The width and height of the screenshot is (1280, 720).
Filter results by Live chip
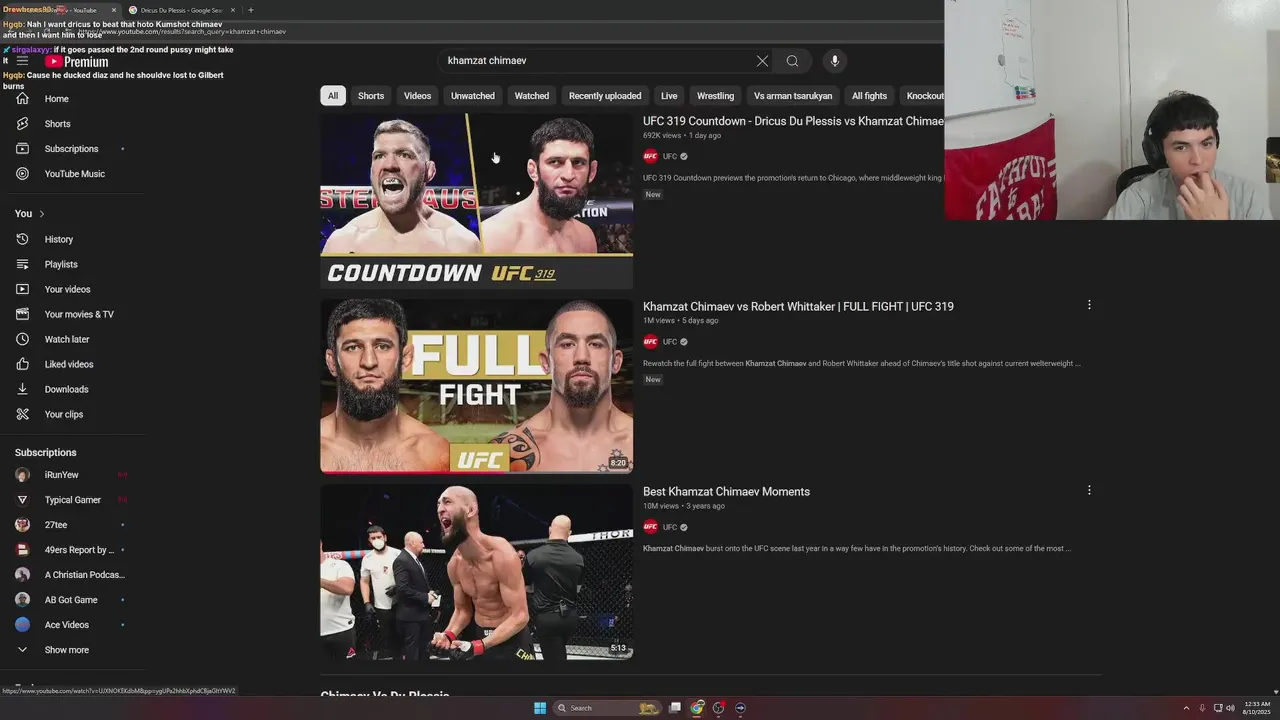(669, 96)
